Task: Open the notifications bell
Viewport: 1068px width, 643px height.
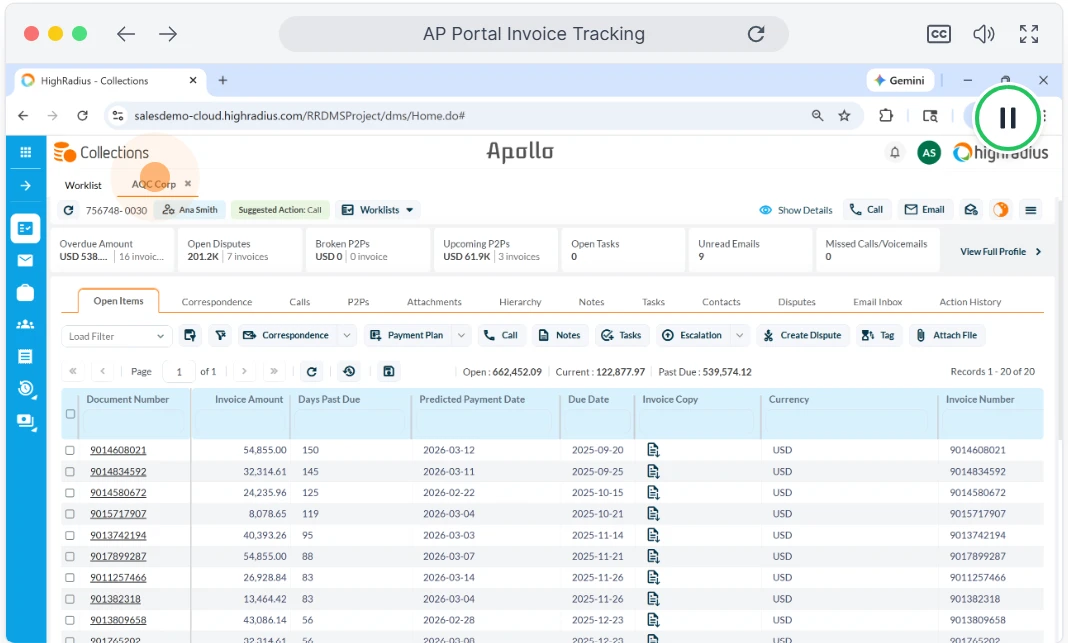Action: pyautogui.click(x=895, y=153)
